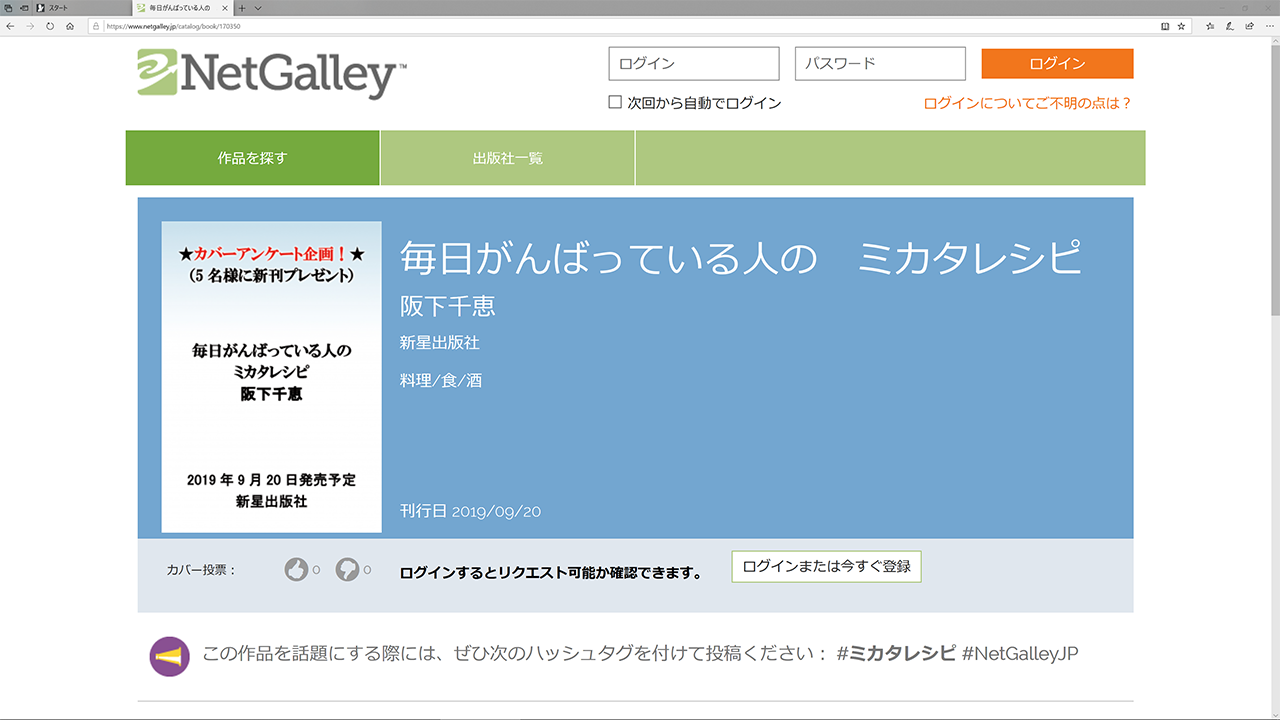
Task: Select the 出版社一覧 navigation tab
Action: (508, 158)
